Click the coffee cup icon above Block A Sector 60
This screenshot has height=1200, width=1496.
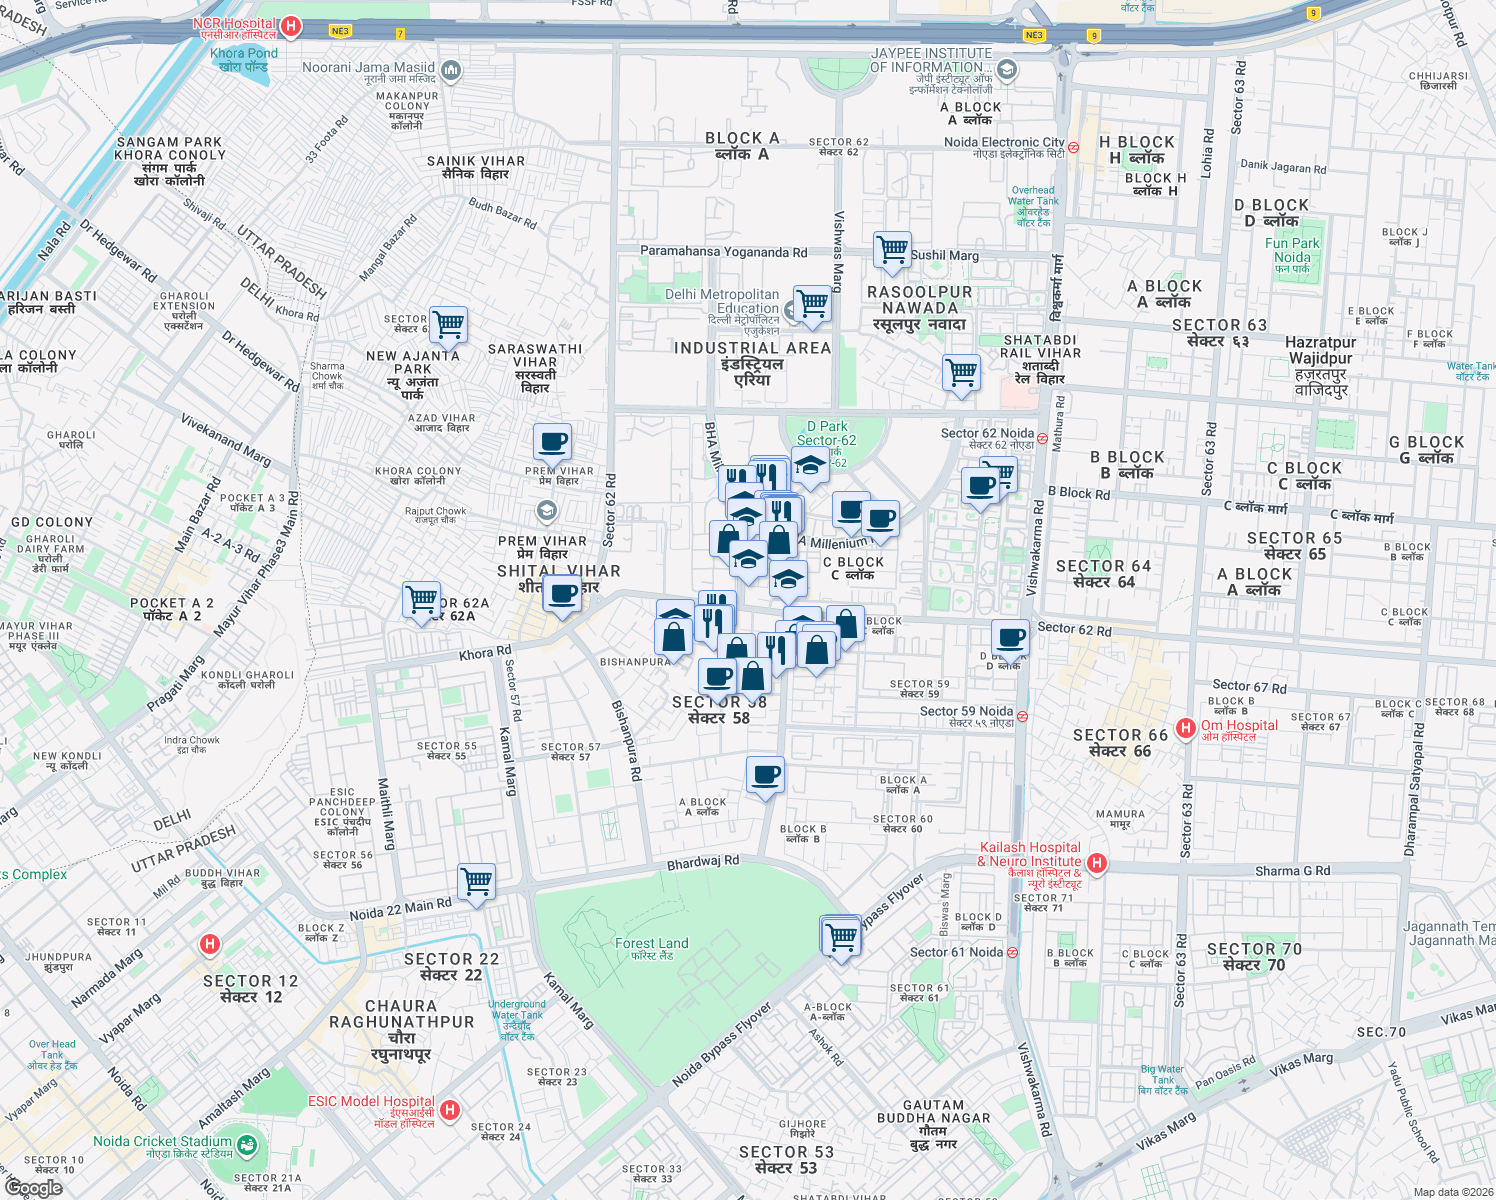tap(765, 773)
